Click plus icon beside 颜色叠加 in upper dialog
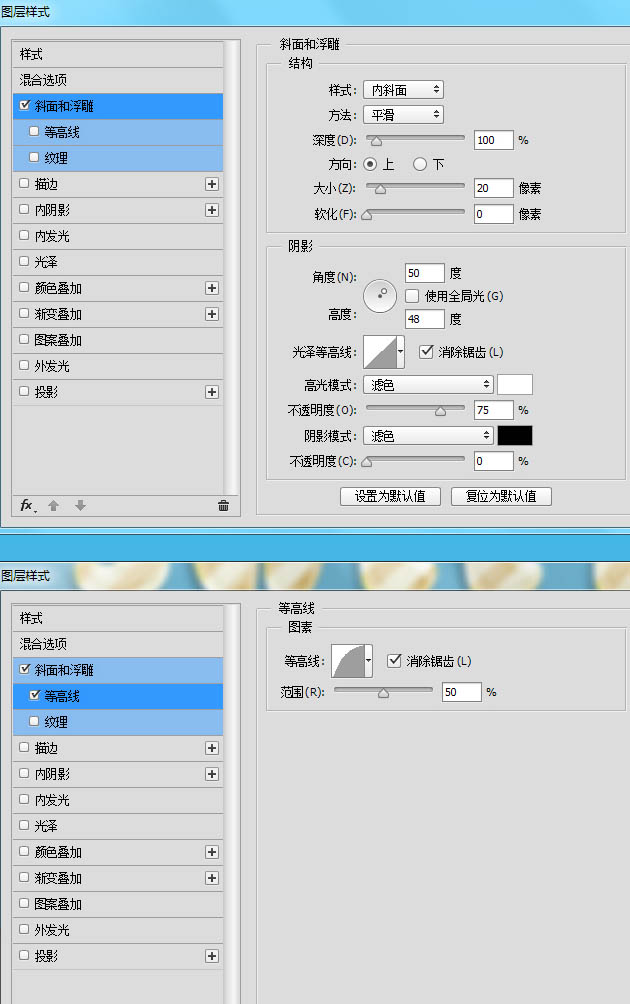 212,288
